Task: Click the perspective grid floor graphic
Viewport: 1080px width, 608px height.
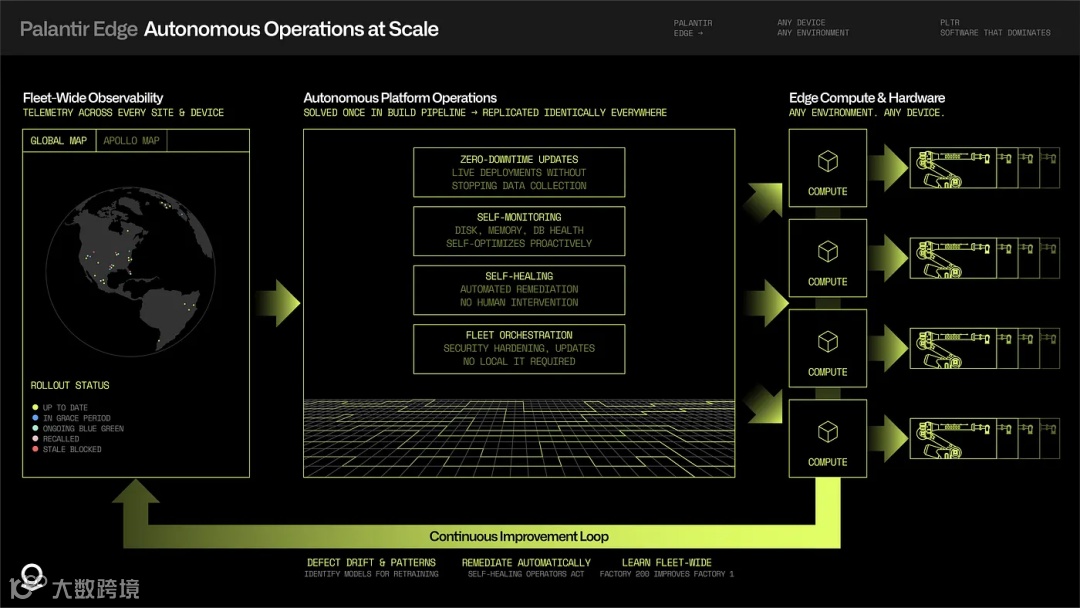Action: pos(519,438)
